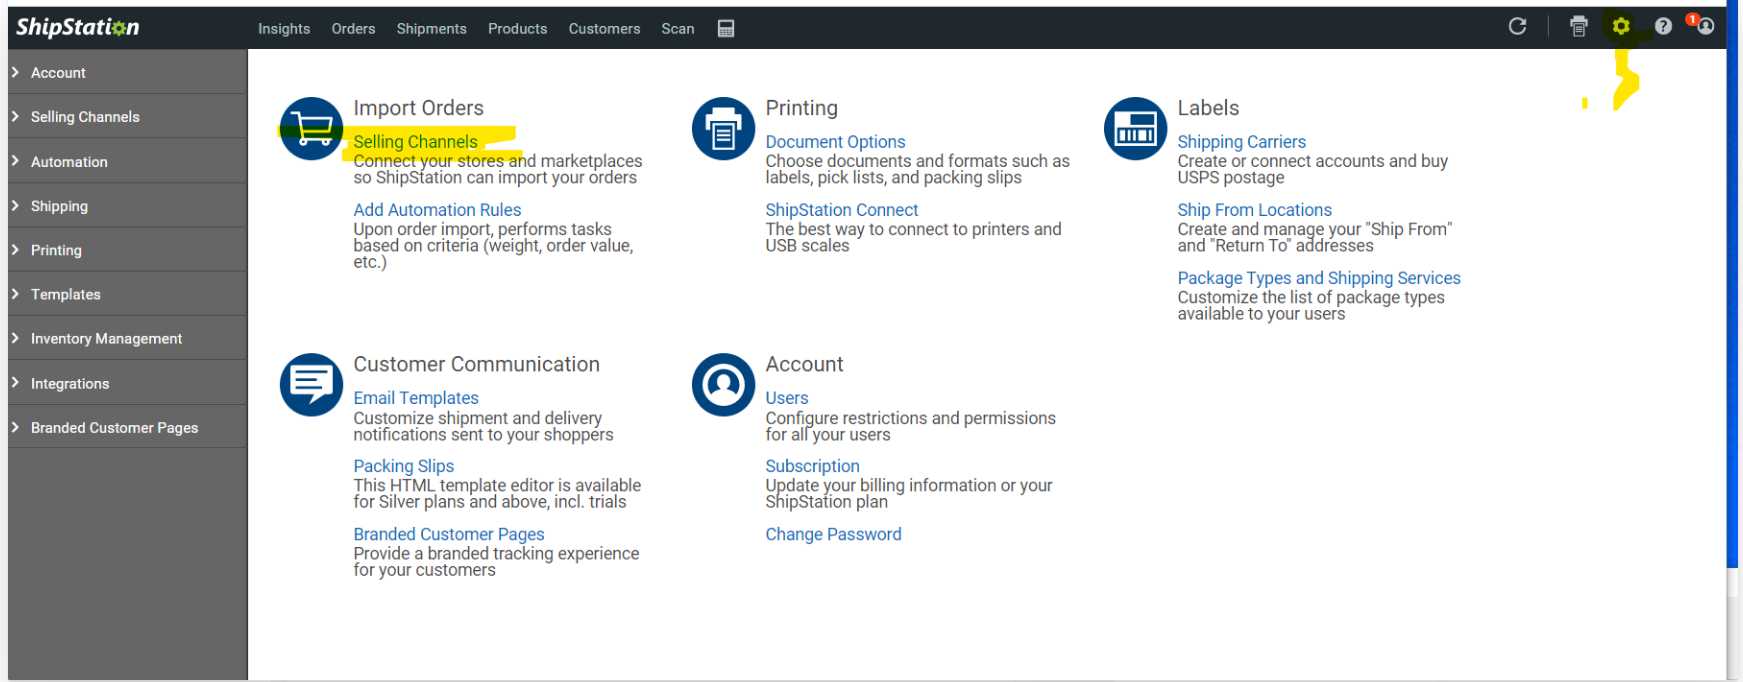Click the help question mark icon
Viewport: 1743px width, 682px height.
coord(1663,27)
